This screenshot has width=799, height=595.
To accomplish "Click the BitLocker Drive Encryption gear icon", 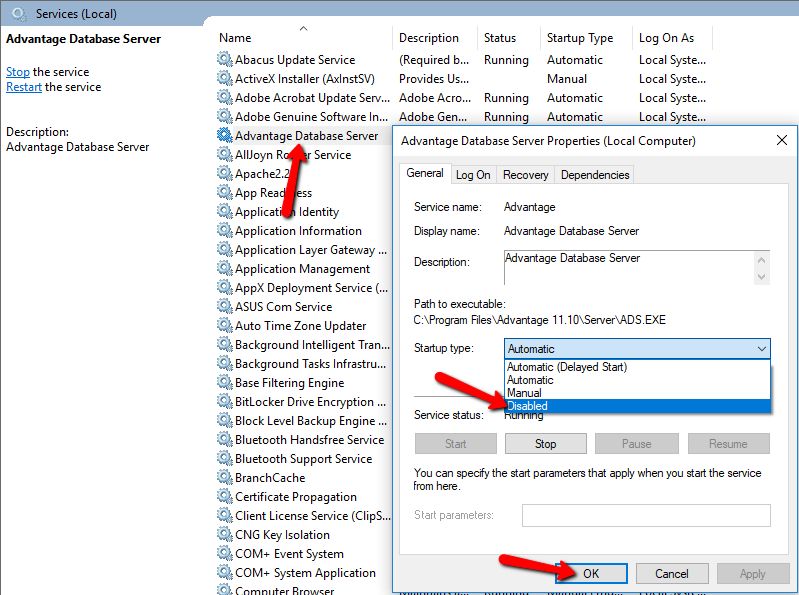I will click(x=224, y=401).
